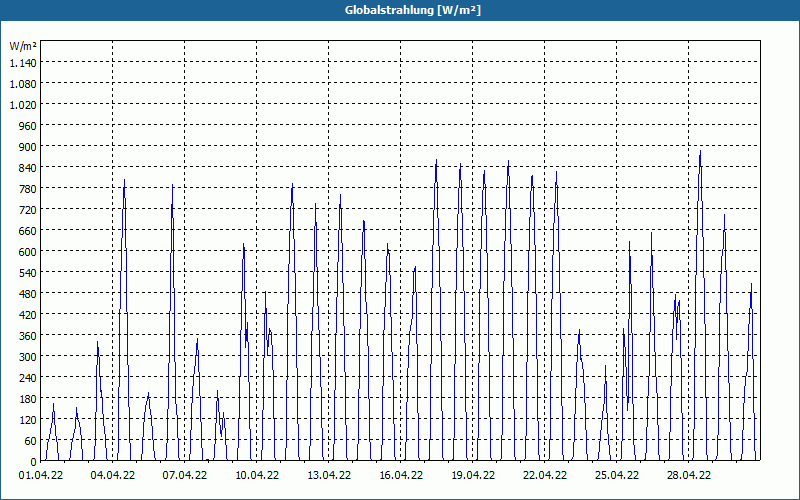Viewport: 800px width, 500px height.
Task: Click the Globalstrahlung [W/m²] chart title
Action: tap(413, 10)
